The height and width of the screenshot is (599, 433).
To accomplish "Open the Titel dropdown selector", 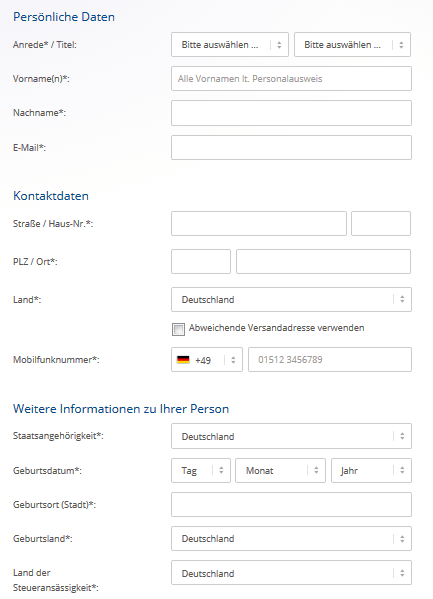I will (352, 45).
